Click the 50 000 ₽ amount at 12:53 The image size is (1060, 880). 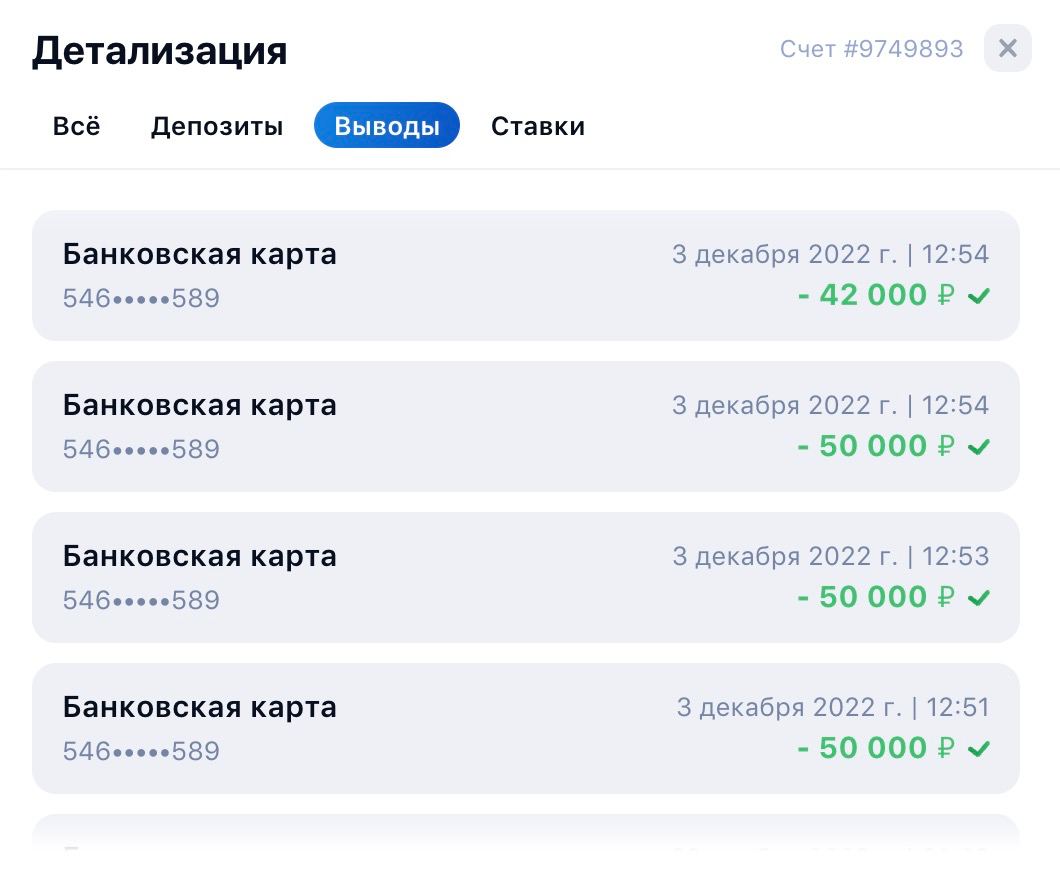[876, 598]
